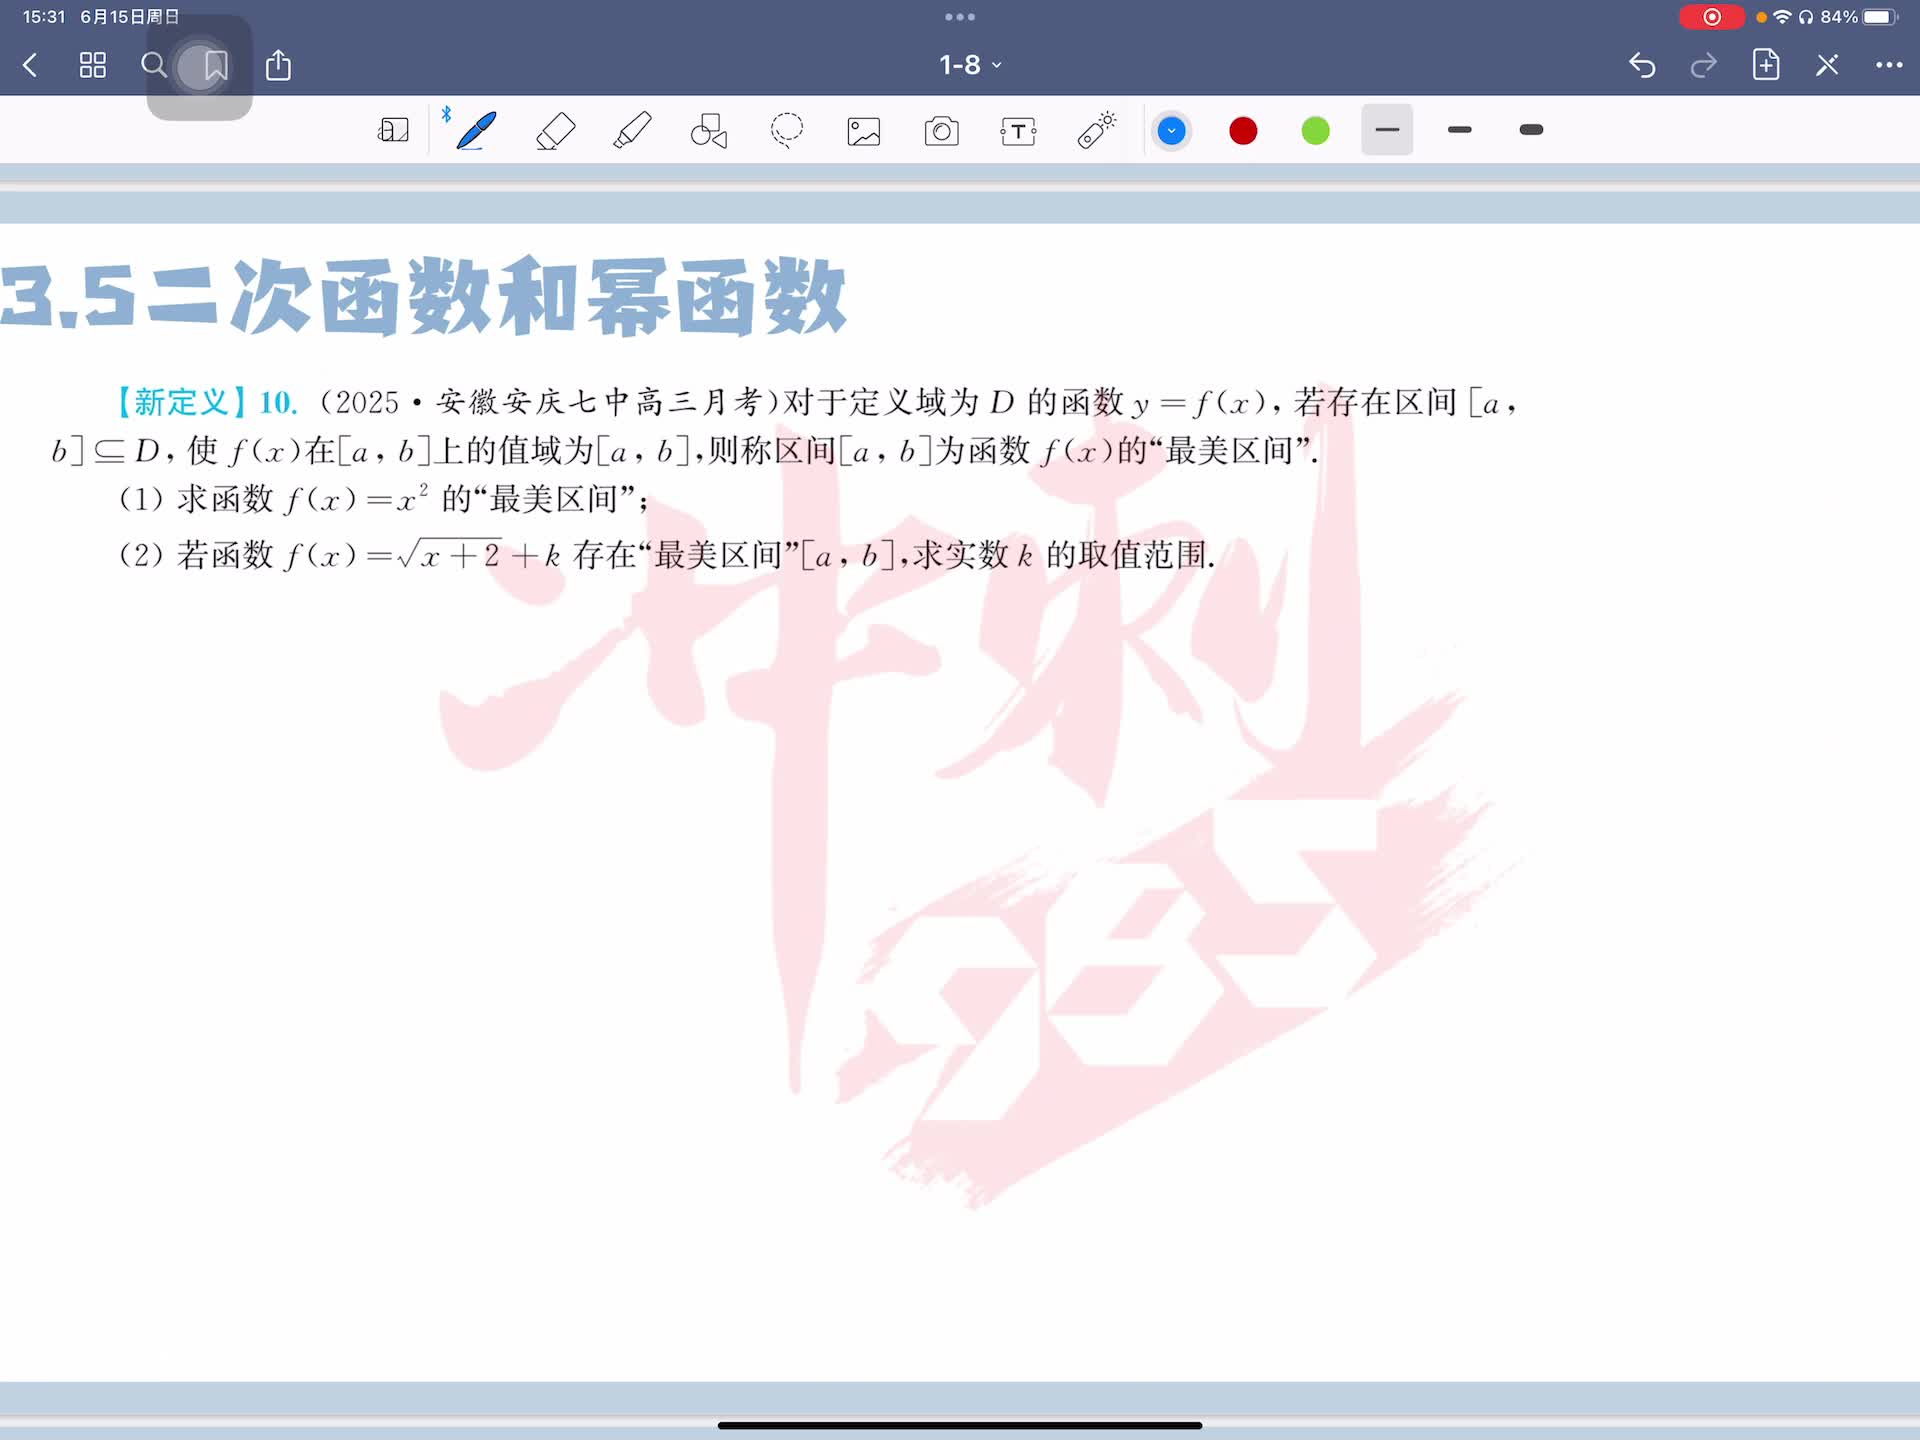The width and height of the screenshot is (1920, 1440).
Task: Open the blue color preset options
Action: click(x=1171, y=131)
